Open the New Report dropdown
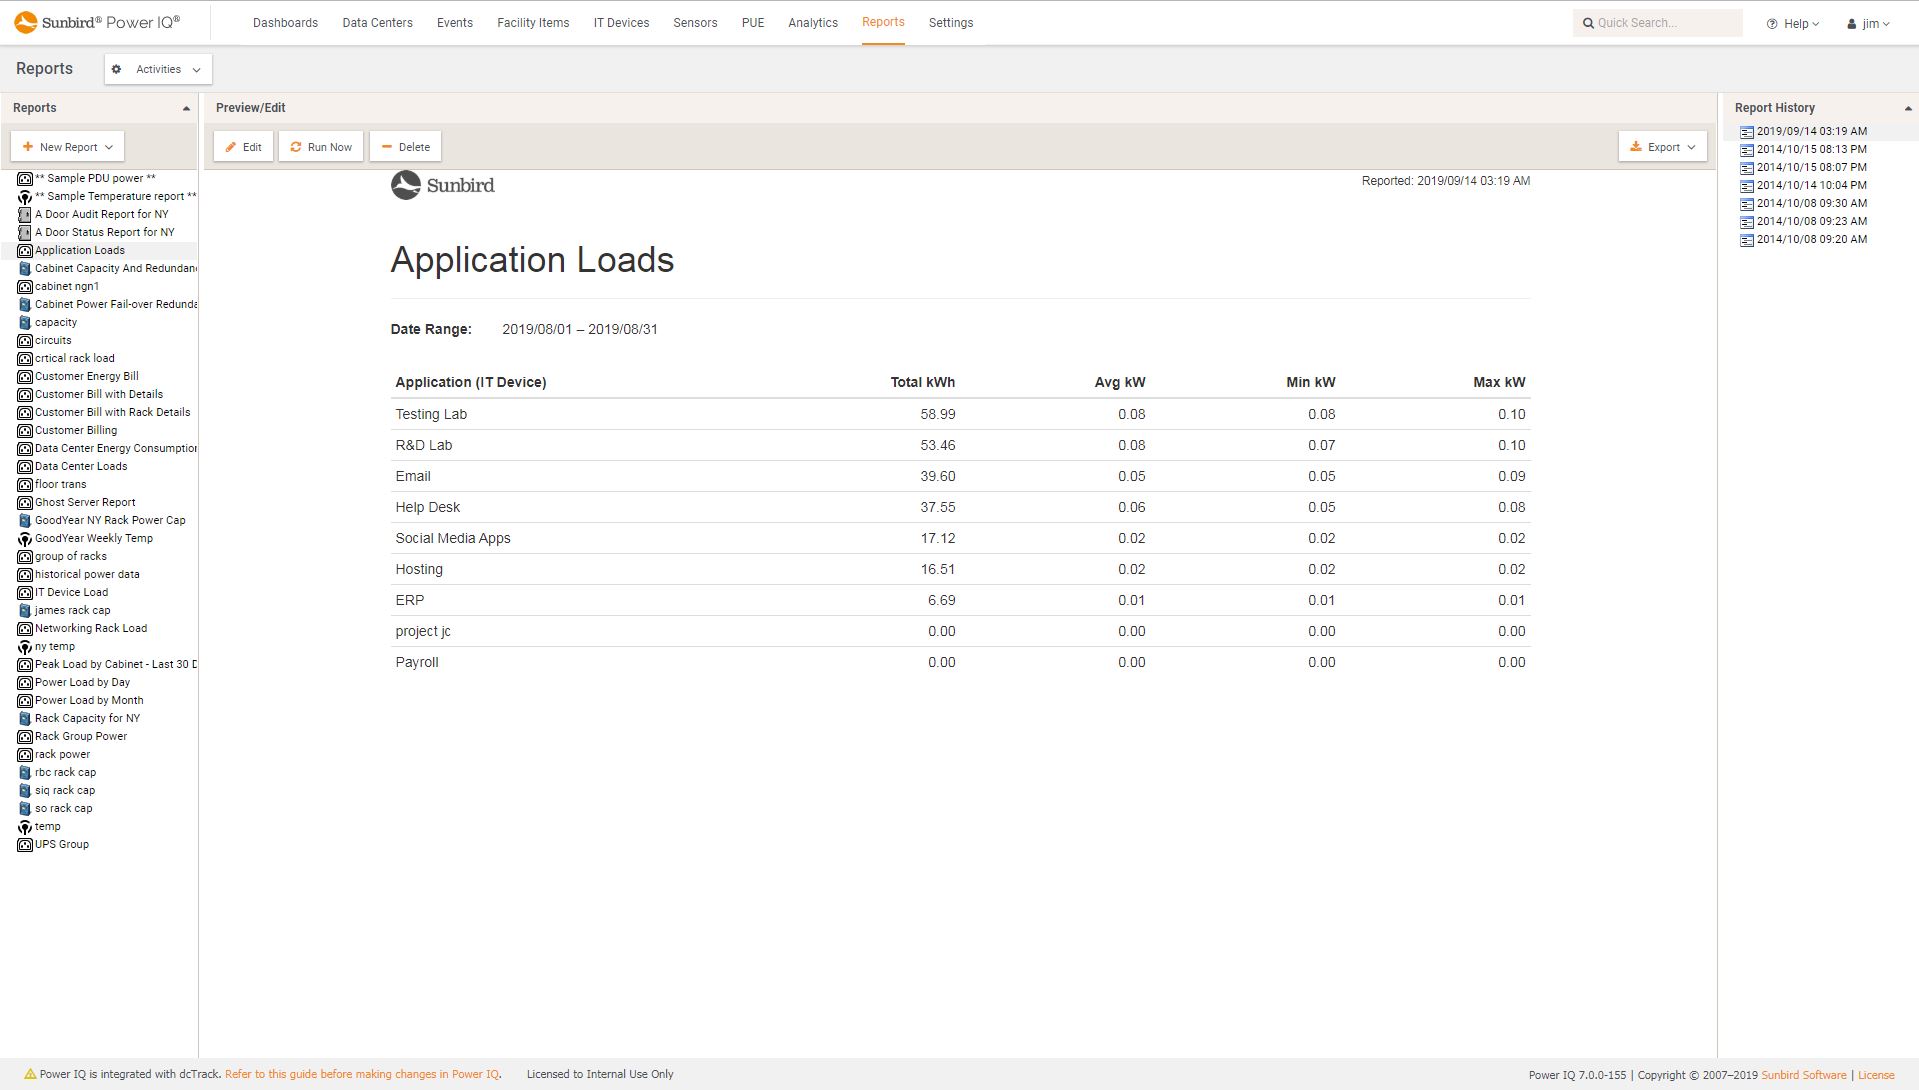The image size is (1919, 1090). click(67, 146)
